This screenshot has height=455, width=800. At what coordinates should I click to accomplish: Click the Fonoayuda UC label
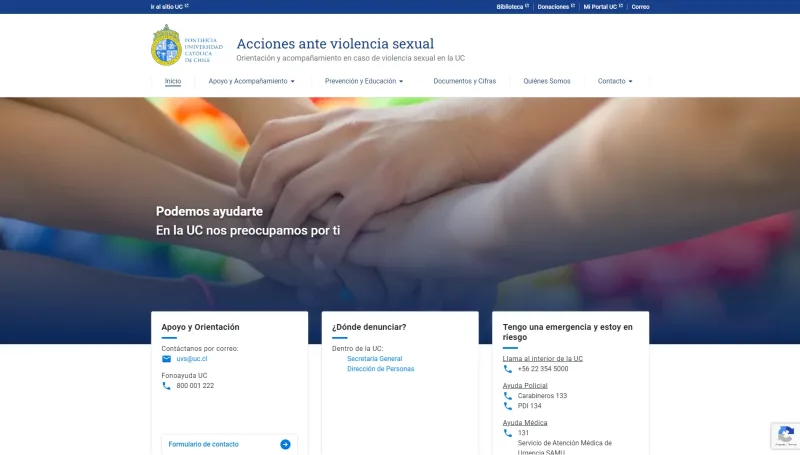[x=184, y=375]
